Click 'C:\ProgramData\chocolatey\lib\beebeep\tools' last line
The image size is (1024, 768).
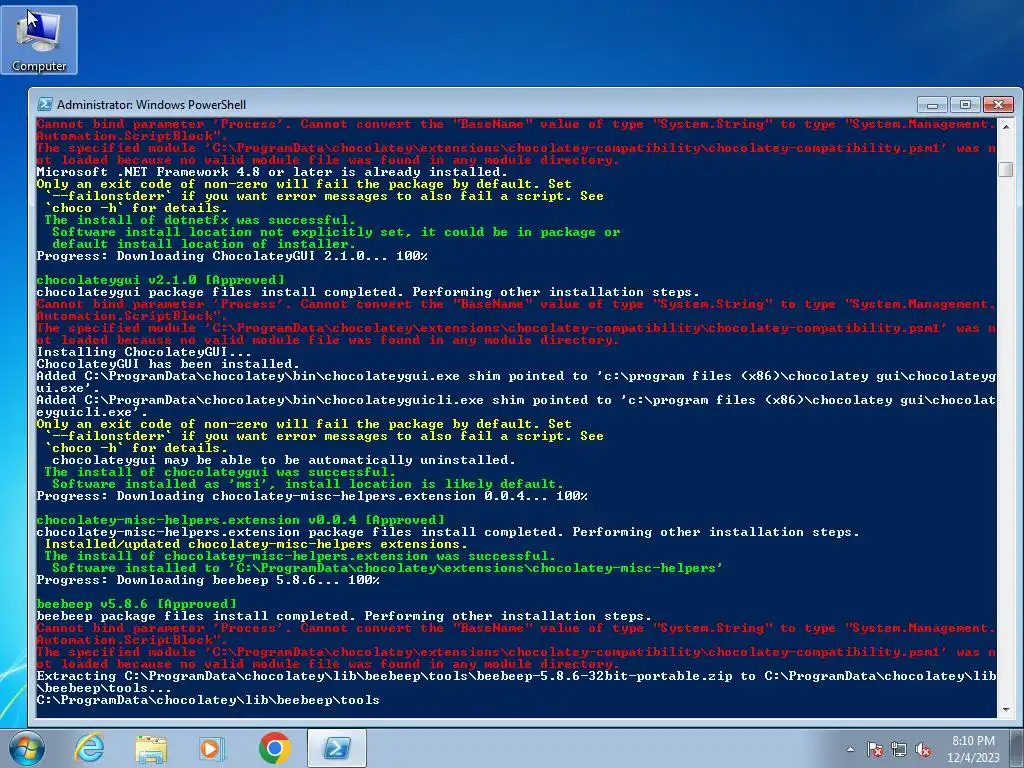pyautogui.click(x=208, y=700)
